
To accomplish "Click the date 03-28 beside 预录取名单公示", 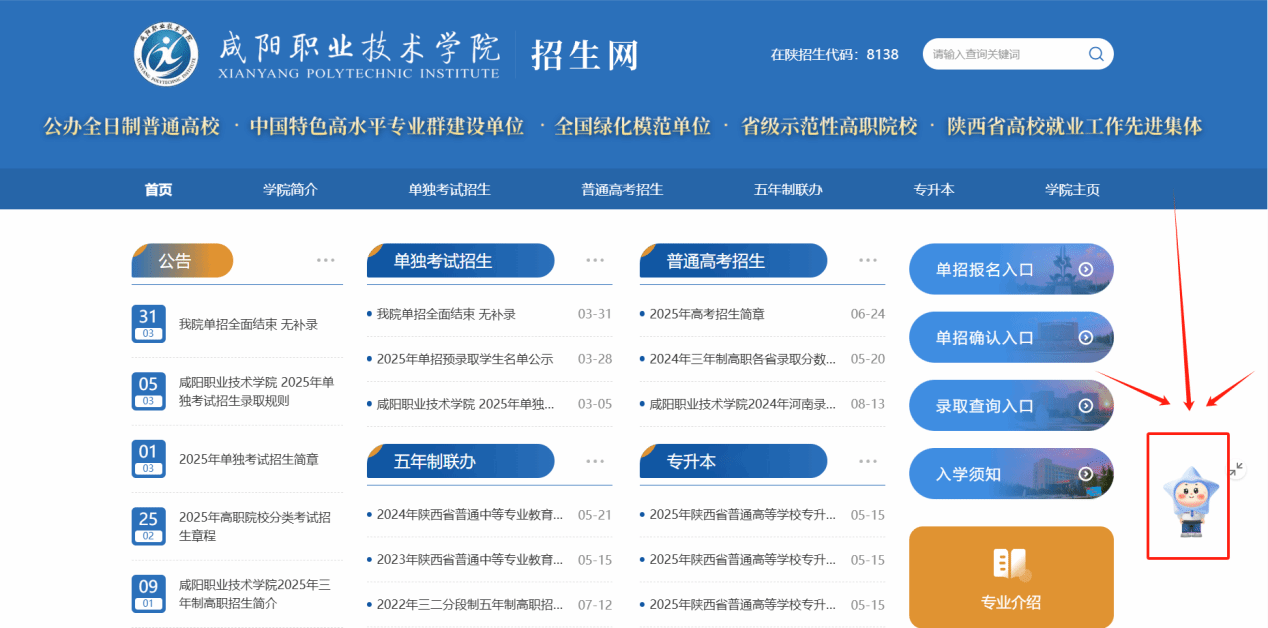I will click(595, 359).
